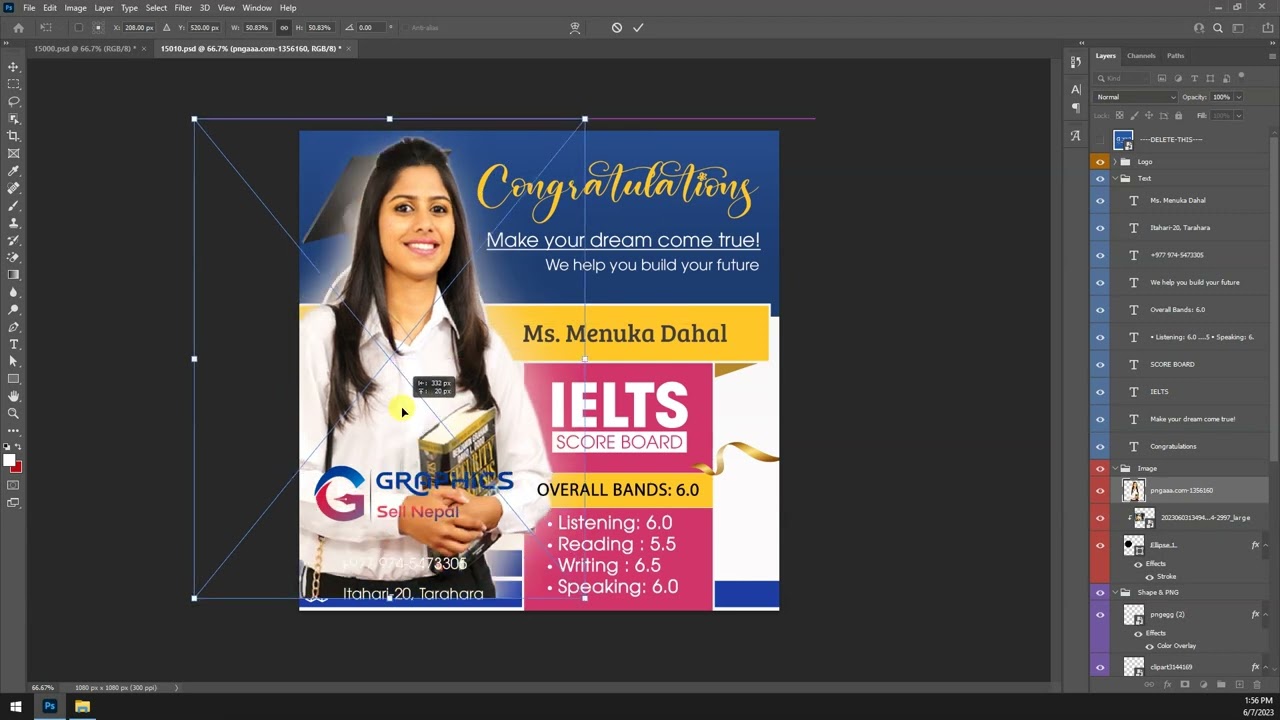
Task: Click the Delete layer trash icon
Action: click(1257, 685)
